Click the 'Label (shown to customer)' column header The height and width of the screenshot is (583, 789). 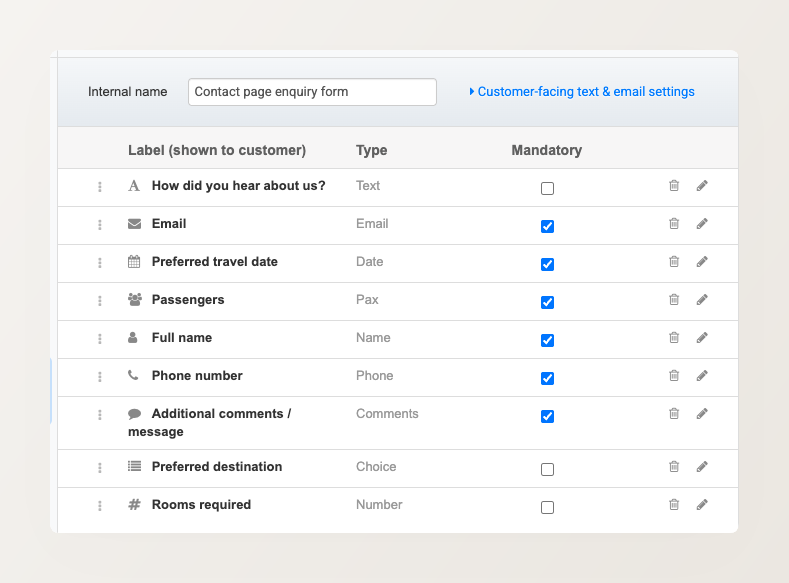click(x=217, y=150)
